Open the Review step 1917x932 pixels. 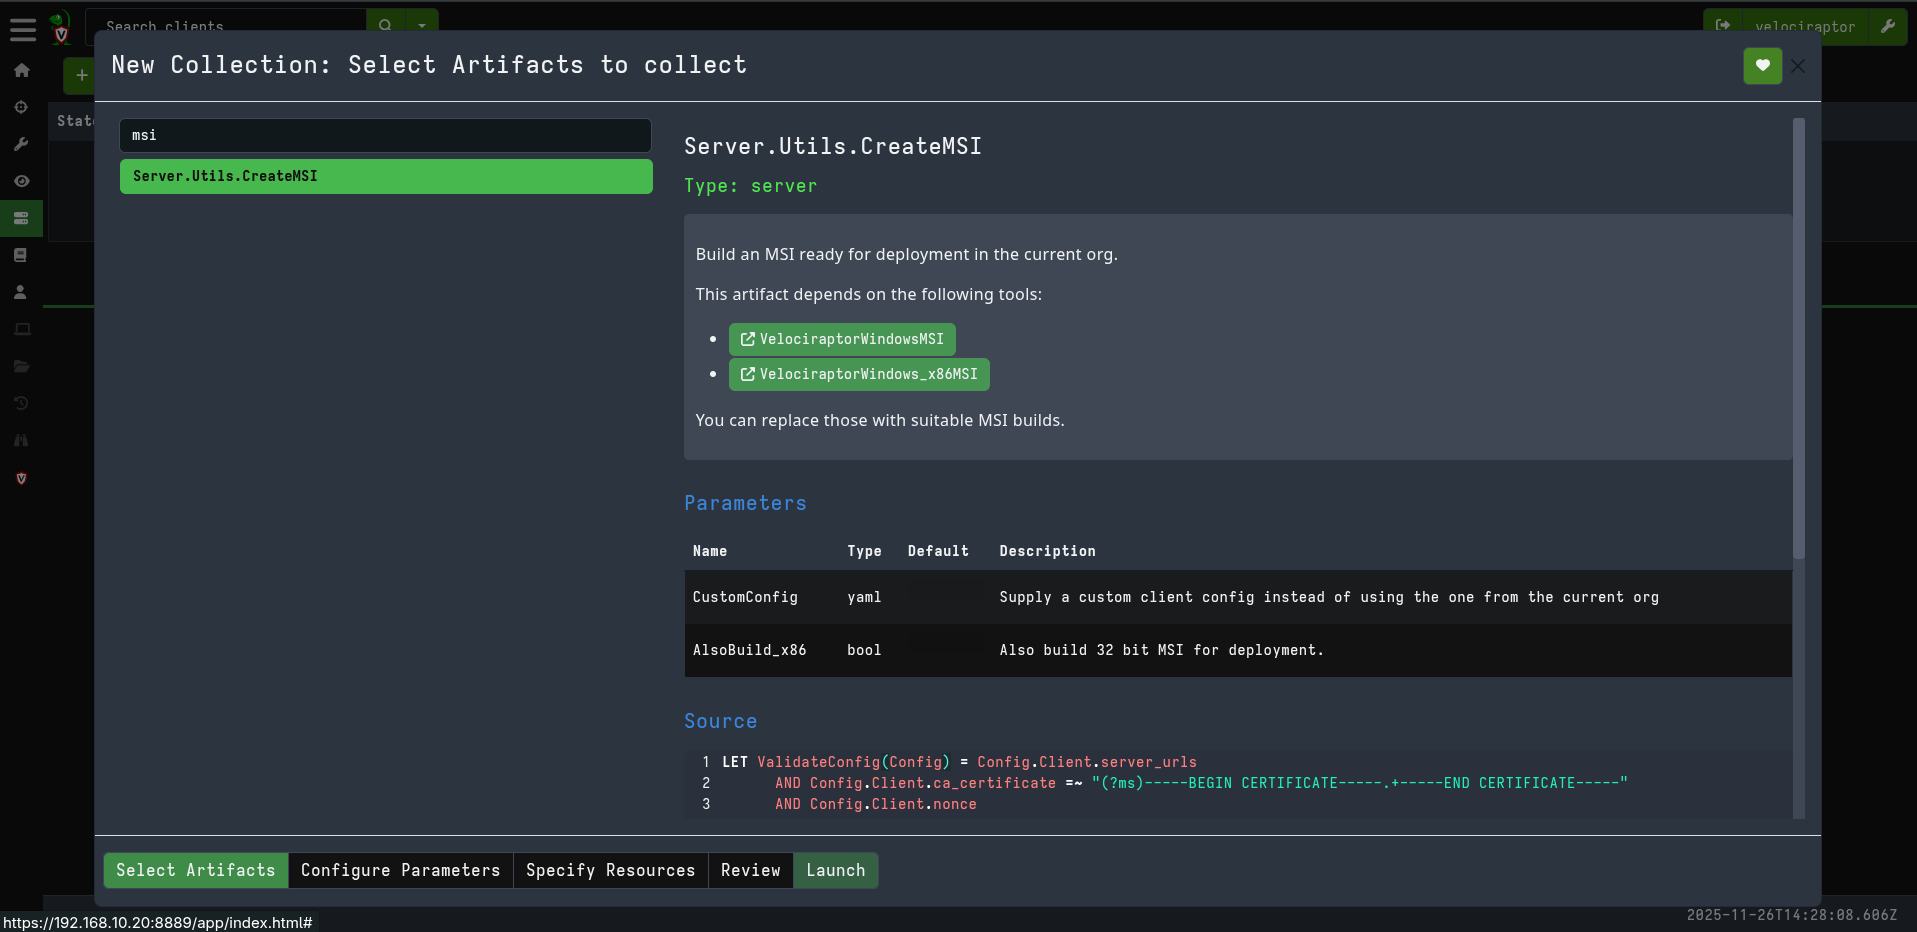coord(750,870)
